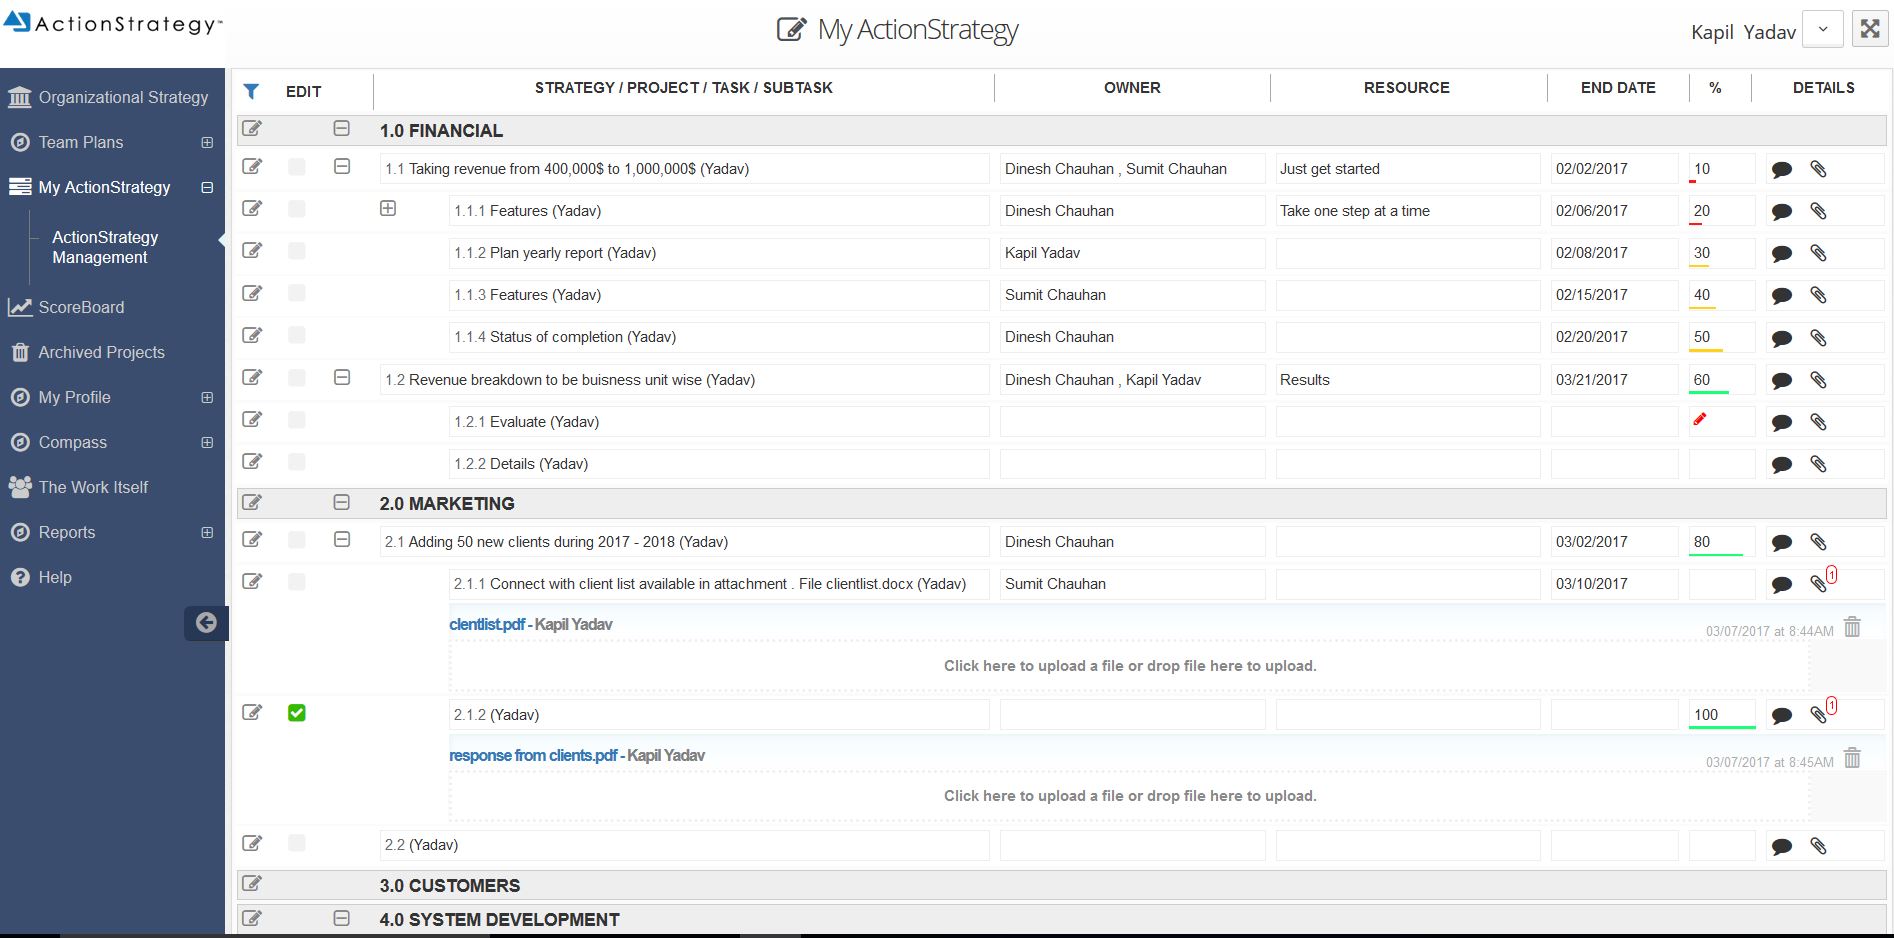Click upload area under response from clients.pdf

[x=1129, y=796]
